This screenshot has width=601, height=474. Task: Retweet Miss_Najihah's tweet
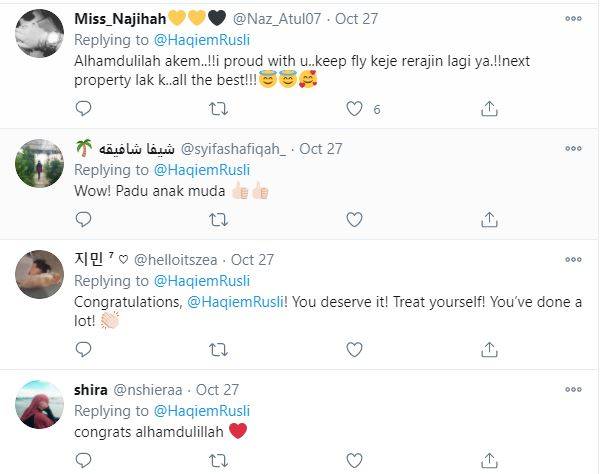[218, 108]
